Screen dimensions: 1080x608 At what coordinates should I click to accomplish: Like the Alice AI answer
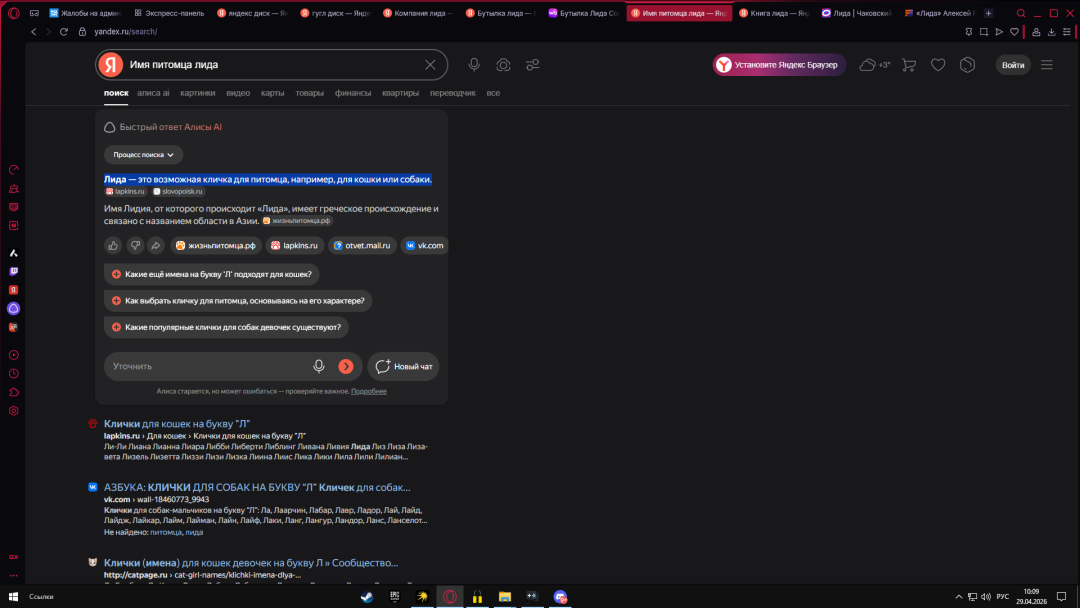[114, 245]
